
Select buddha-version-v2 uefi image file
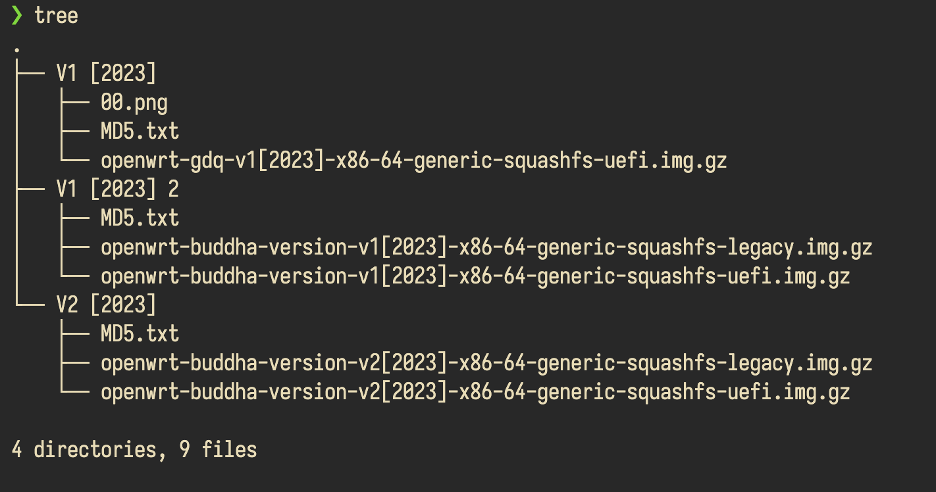pyautogui.click(x=475, y=392)
